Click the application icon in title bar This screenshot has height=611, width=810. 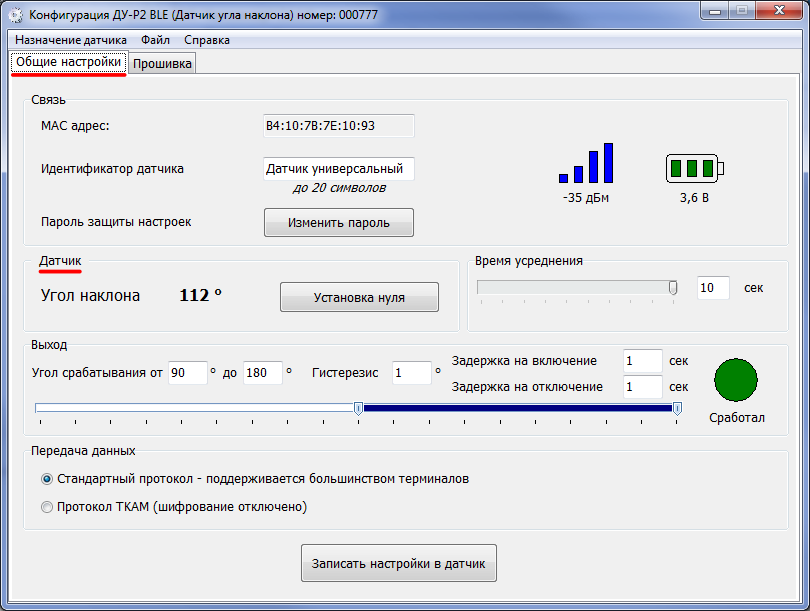(x=16, y=15)
